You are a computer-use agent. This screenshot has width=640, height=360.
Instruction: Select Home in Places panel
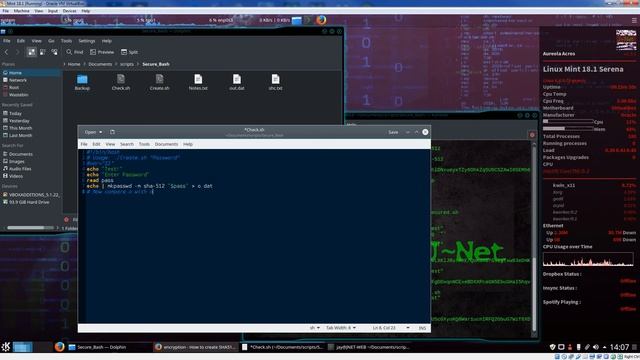[31, 73]
